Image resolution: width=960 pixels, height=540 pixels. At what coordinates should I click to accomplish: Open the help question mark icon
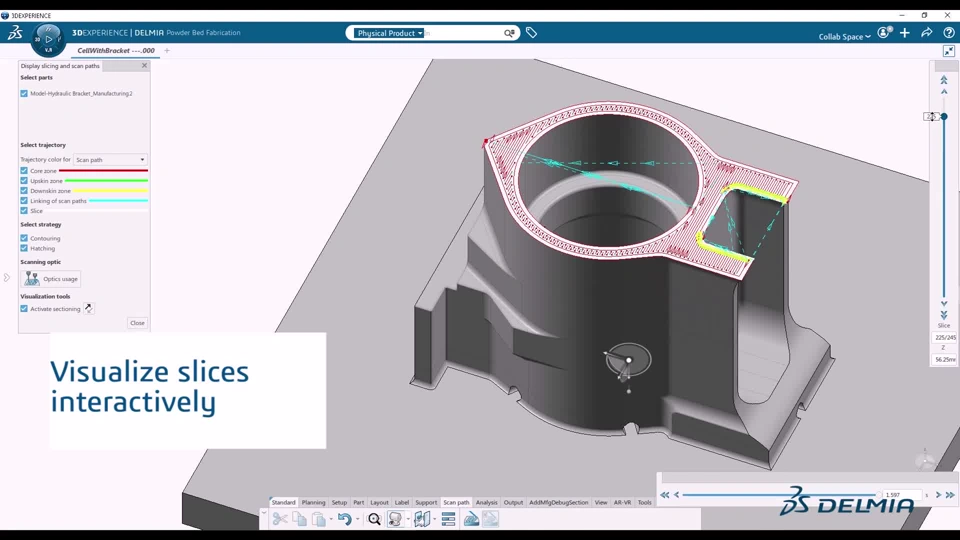pyautogui.click(x=948, y=33)
